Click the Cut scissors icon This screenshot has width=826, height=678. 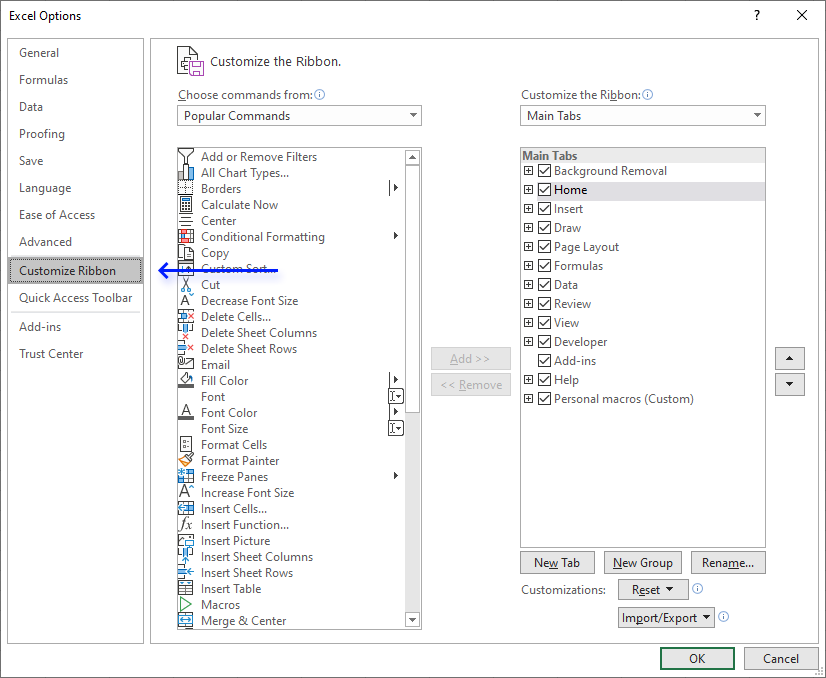(x=185, y=284)
